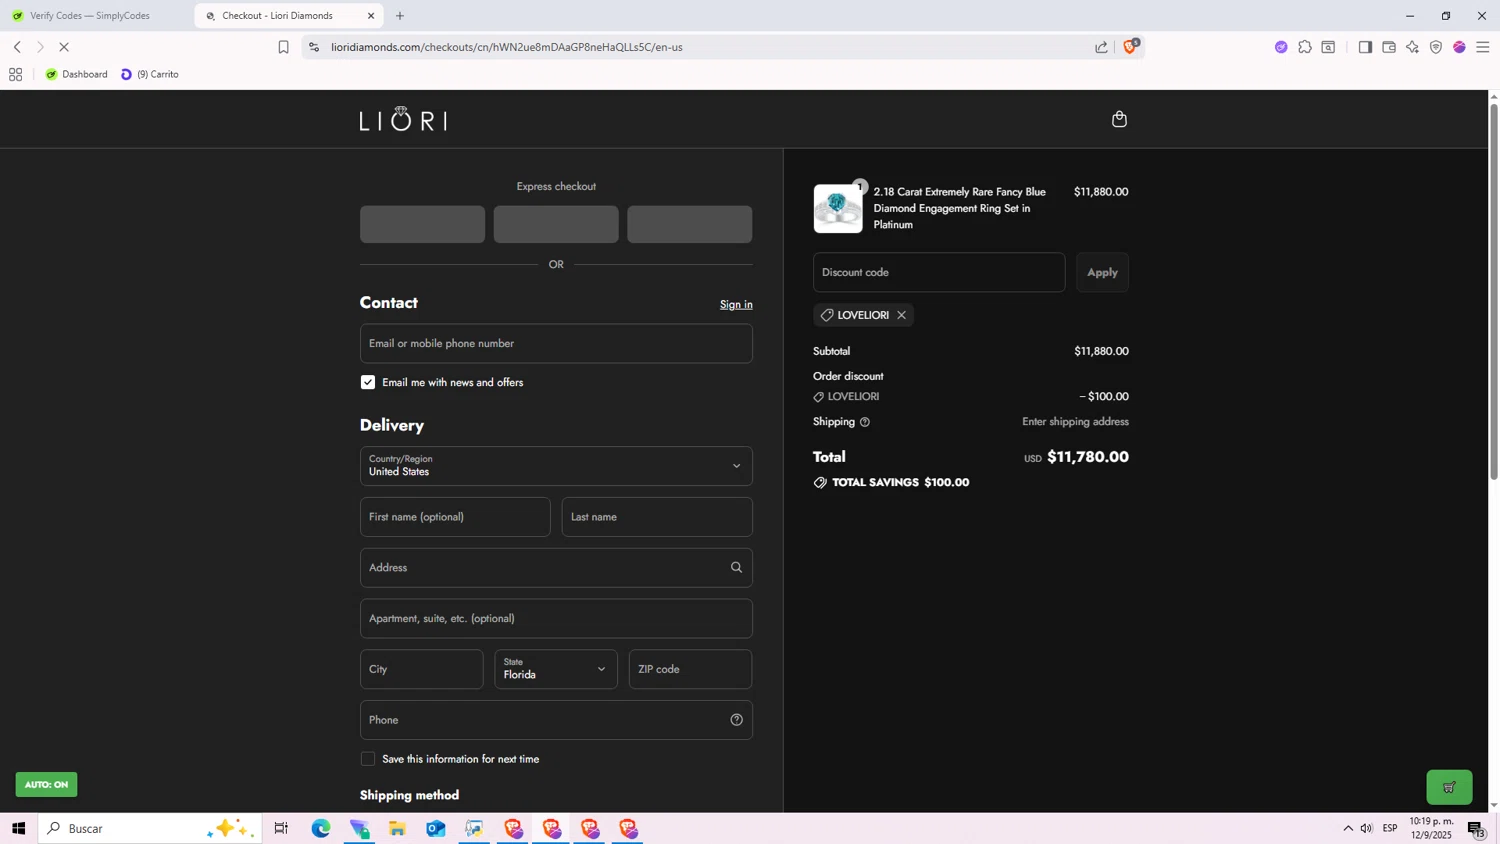Viewport: 1500px width, 844px height.
Task: Click the diamond ring product thumbnail
Action: pos(838,209)
